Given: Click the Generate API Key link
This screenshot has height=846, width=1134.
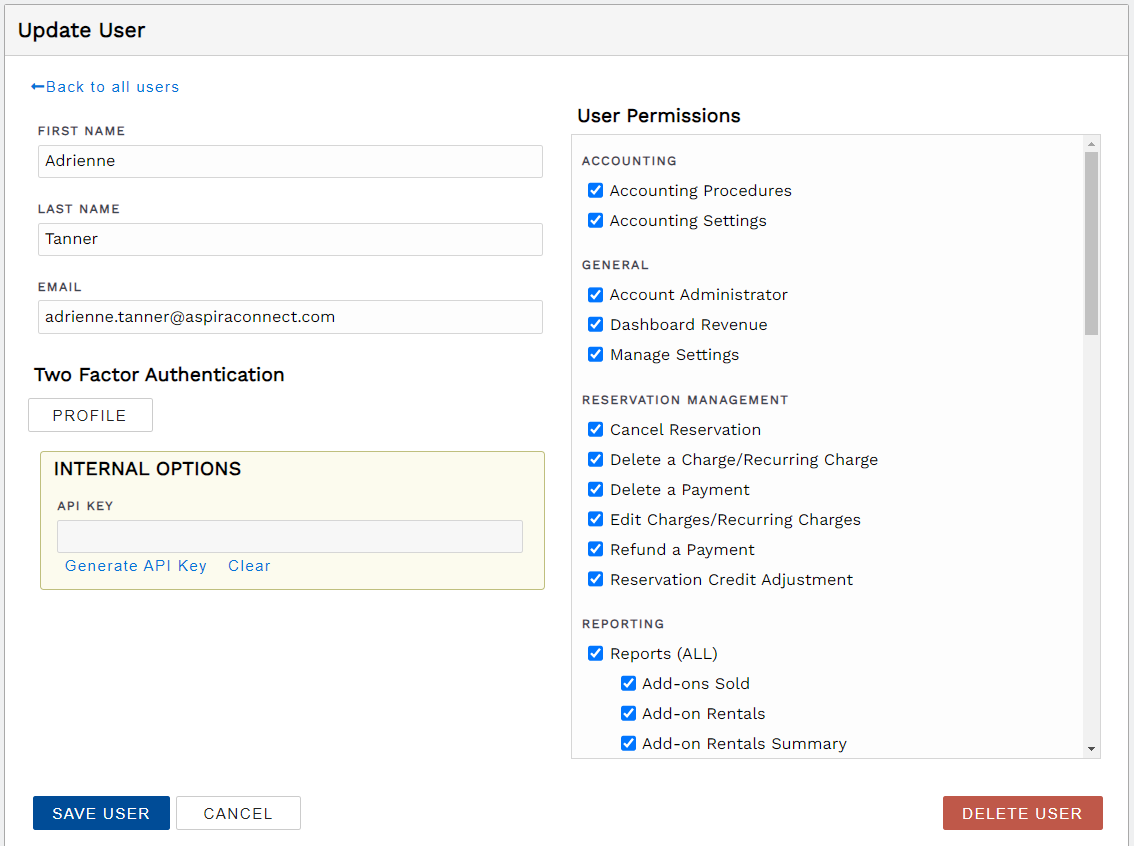Looking at the screenshot, I should point(136,566).
